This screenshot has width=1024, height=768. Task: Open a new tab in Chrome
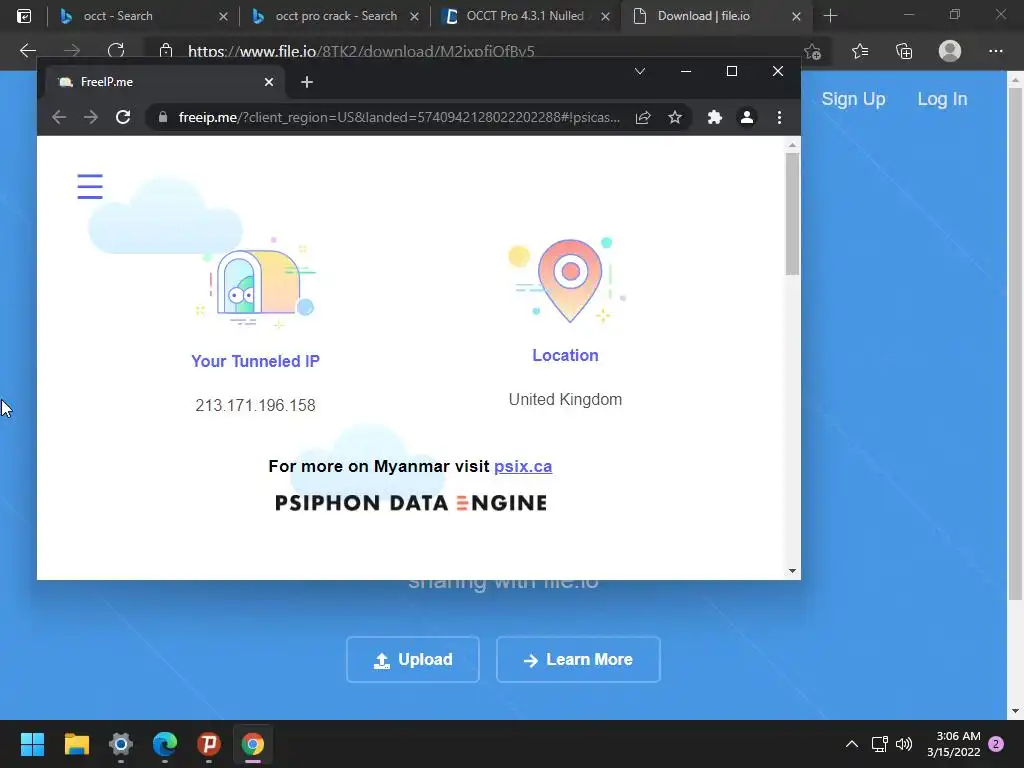pos(307,82)
